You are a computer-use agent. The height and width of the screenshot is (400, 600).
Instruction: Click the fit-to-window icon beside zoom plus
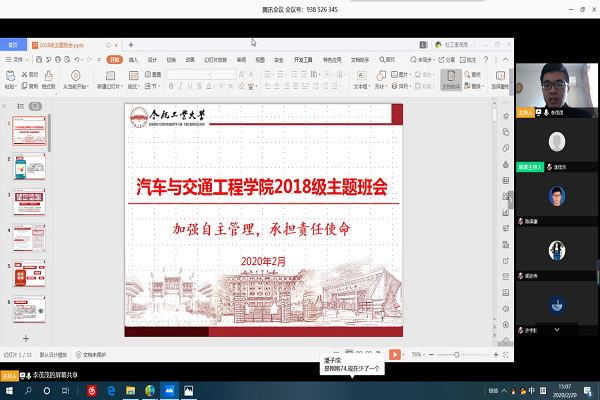(x=506, y=355)
